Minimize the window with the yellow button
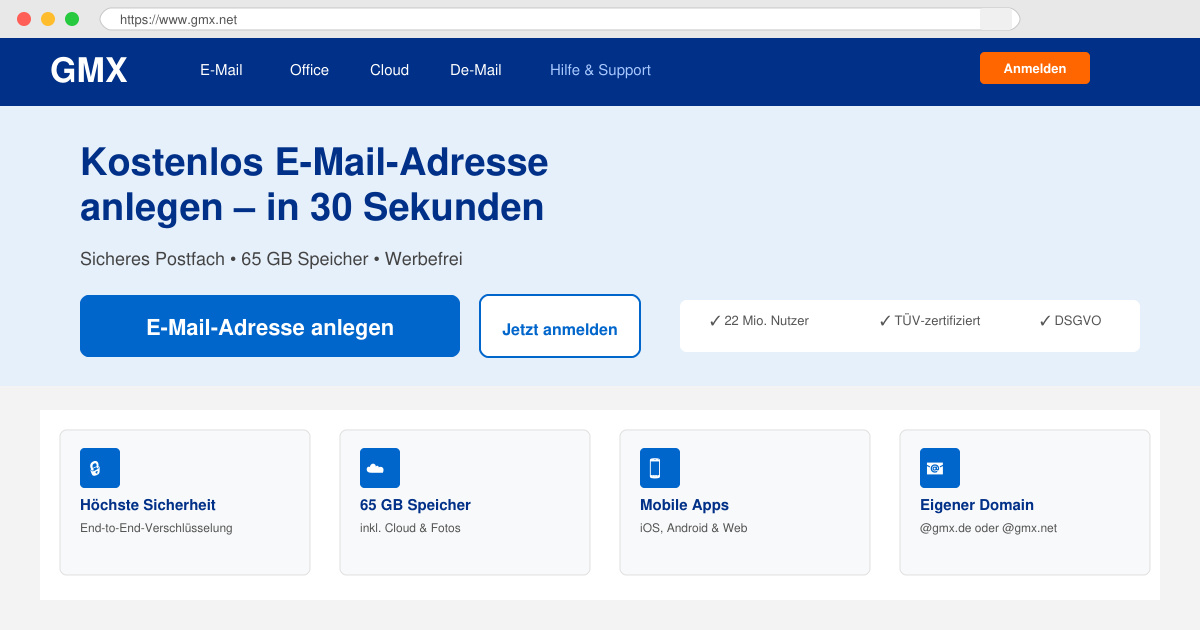The height and width of the screenshot is (630, 1200). tap(48, 19)
